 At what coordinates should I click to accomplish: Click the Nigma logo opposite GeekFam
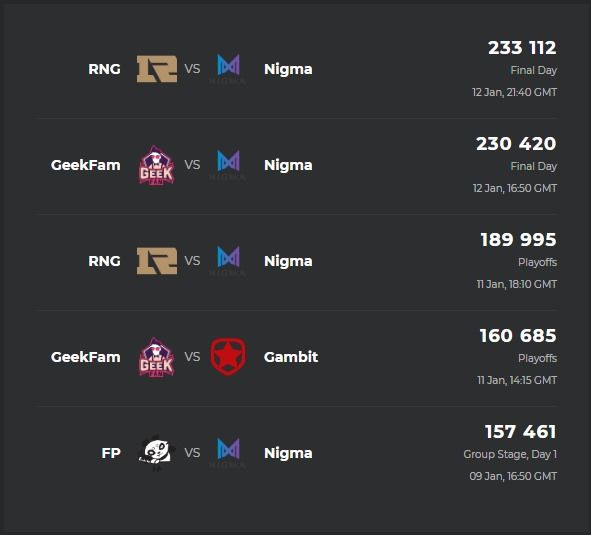(228, 165)
